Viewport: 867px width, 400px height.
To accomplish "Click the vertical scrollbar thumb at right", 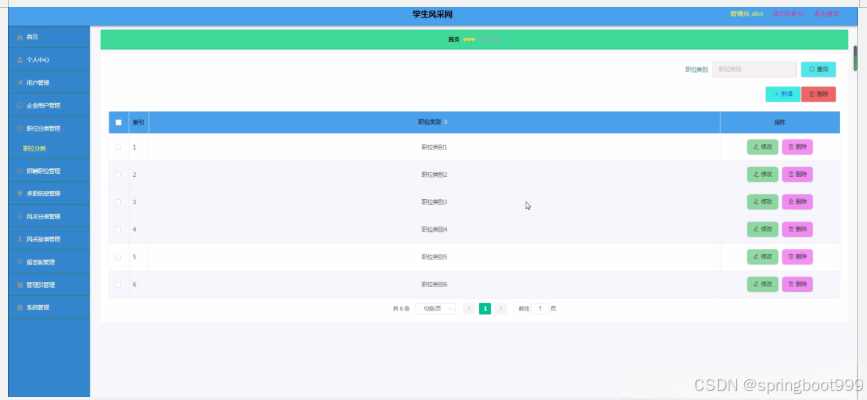I will [855, 58].
